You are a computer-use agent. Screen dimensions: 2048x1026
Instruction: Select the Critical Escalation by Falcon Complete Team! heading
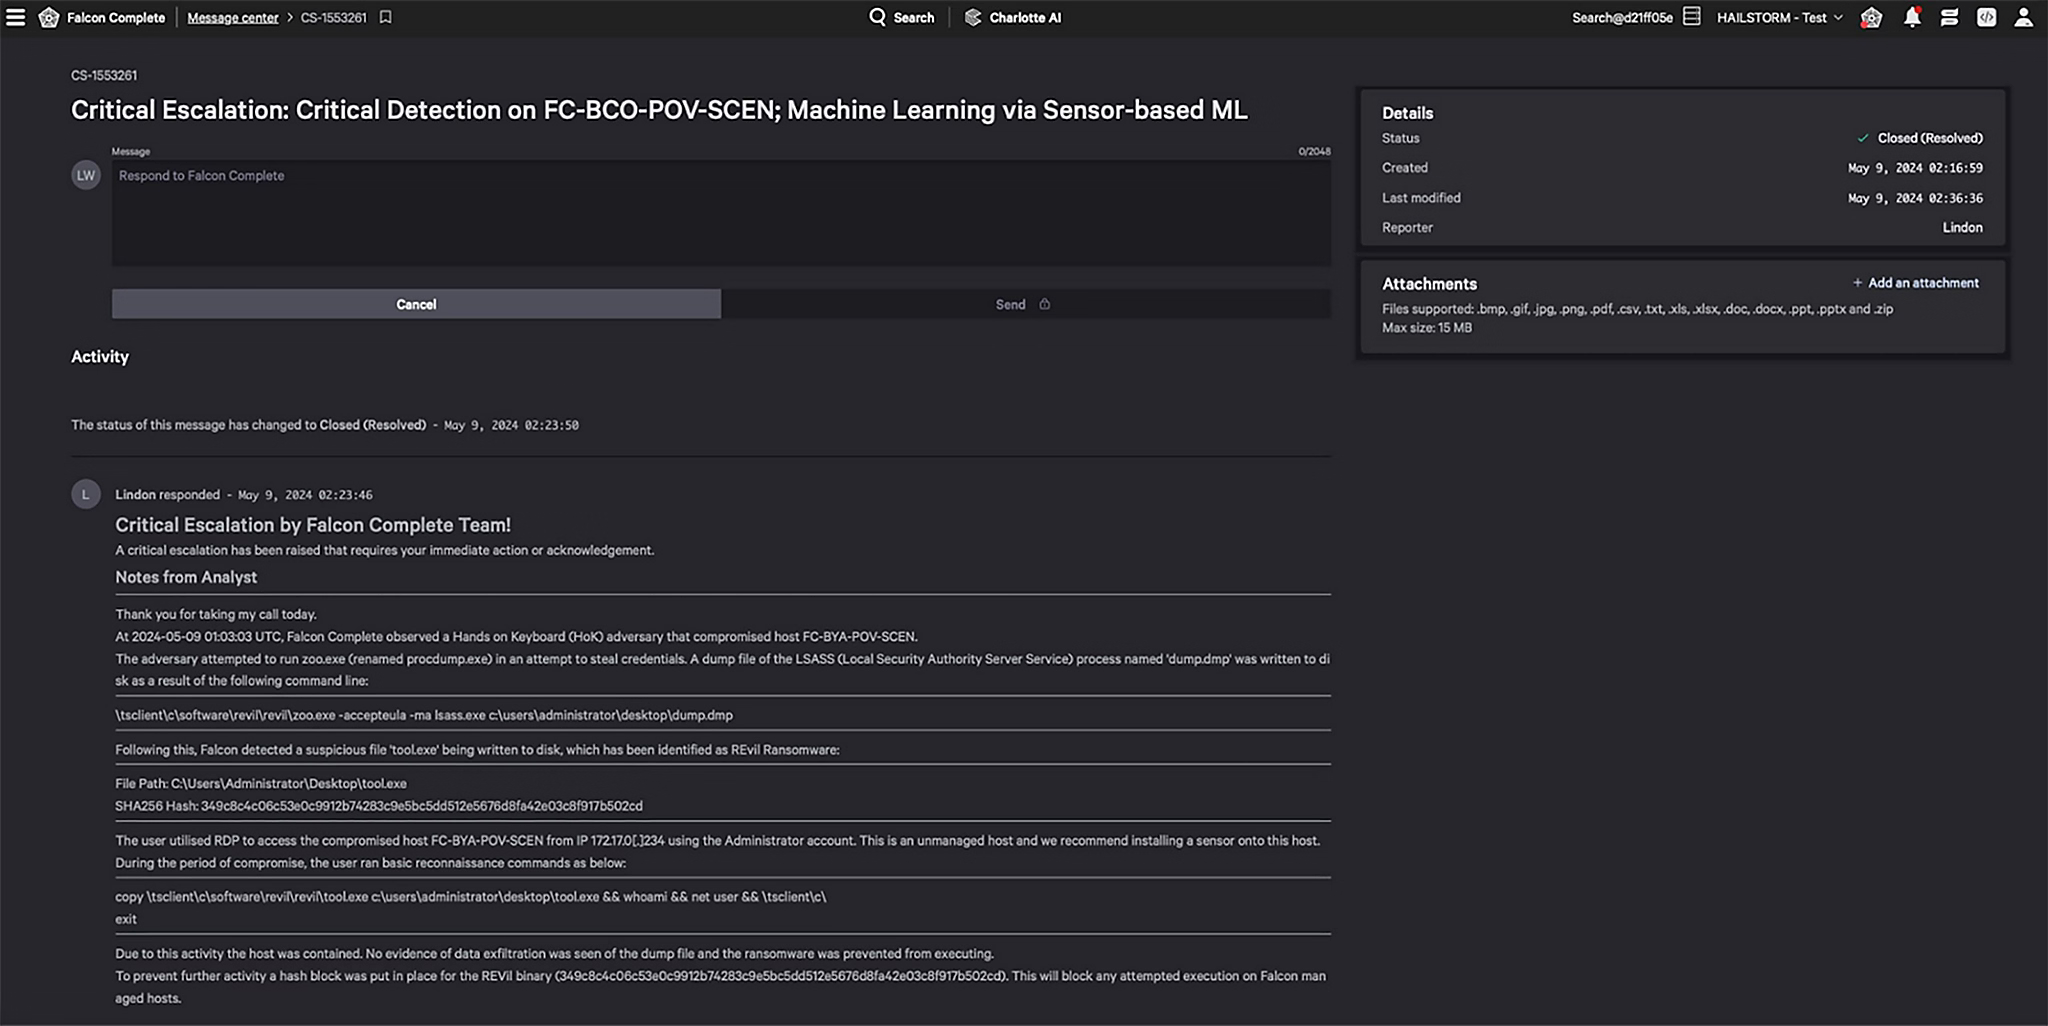coord(313,525)
